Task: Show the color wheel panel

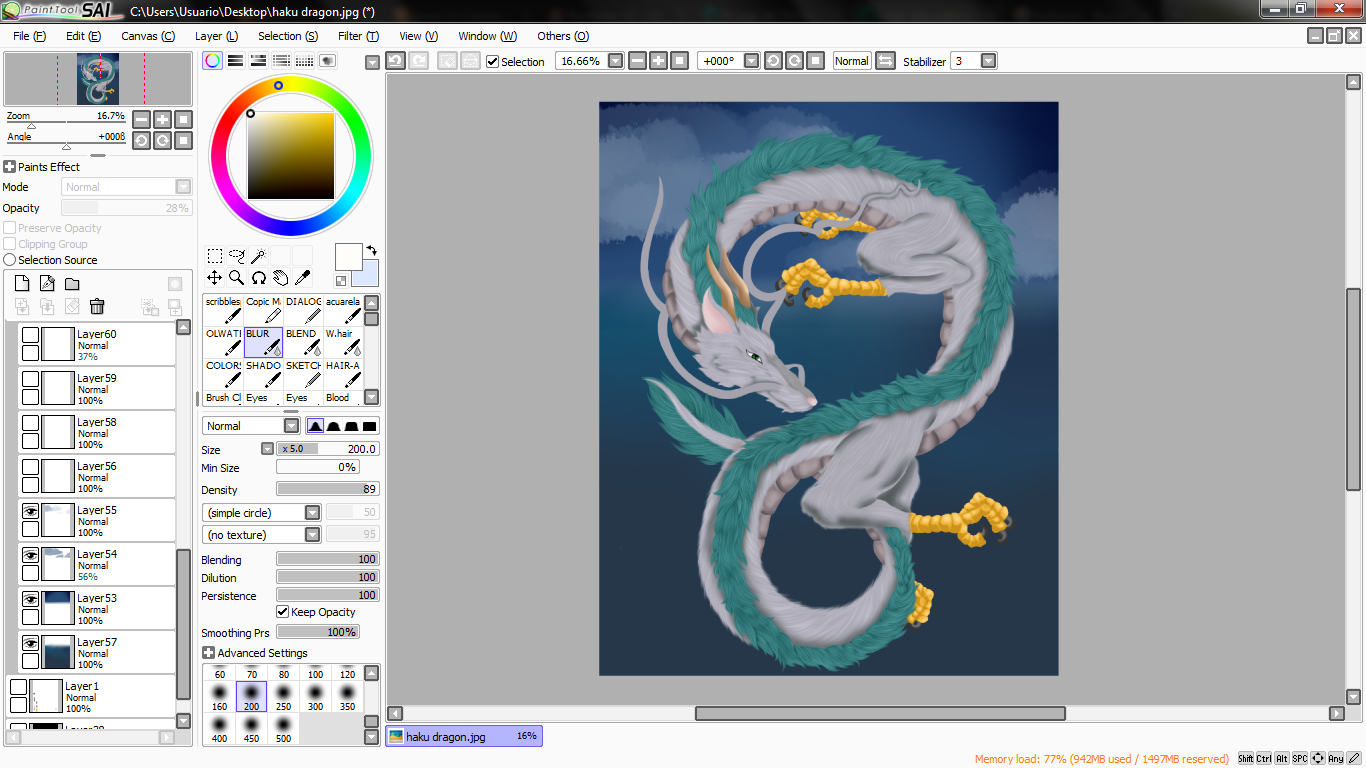Action: point(212,61)
